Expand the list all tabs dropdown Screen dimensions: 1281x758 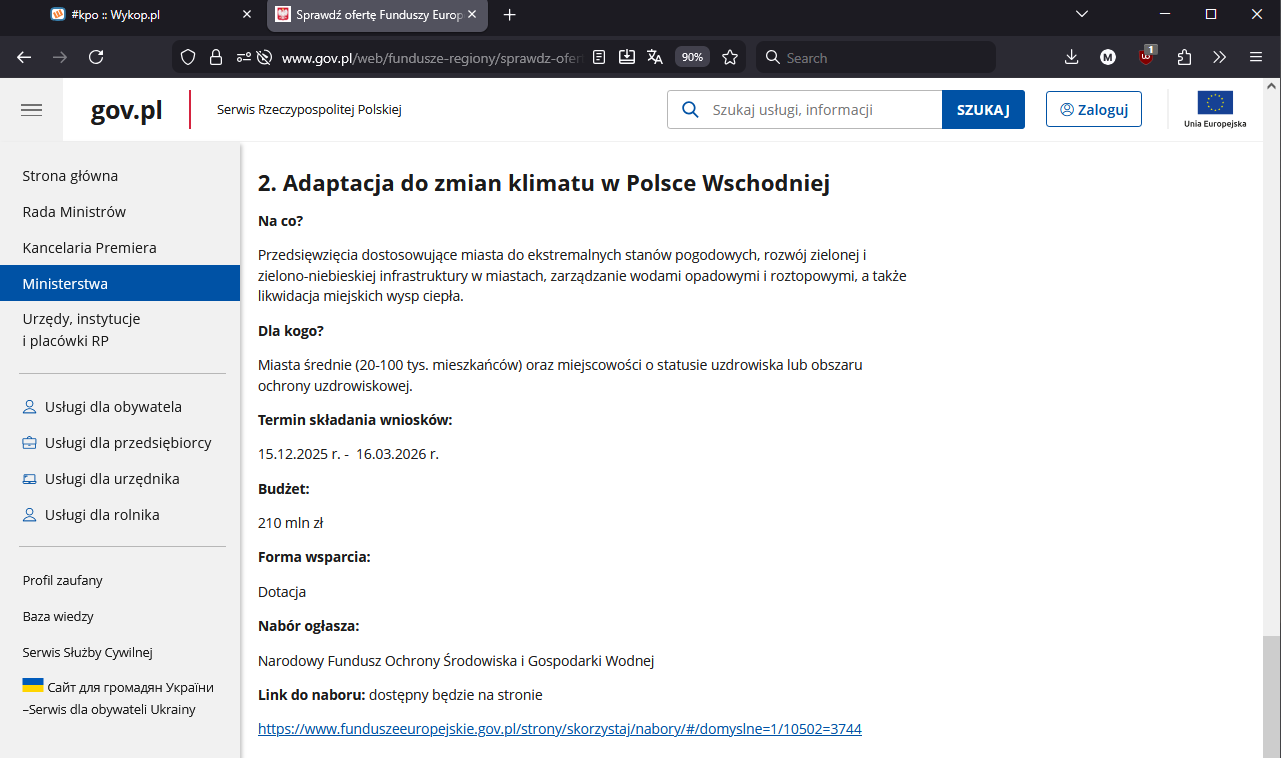1081,14
